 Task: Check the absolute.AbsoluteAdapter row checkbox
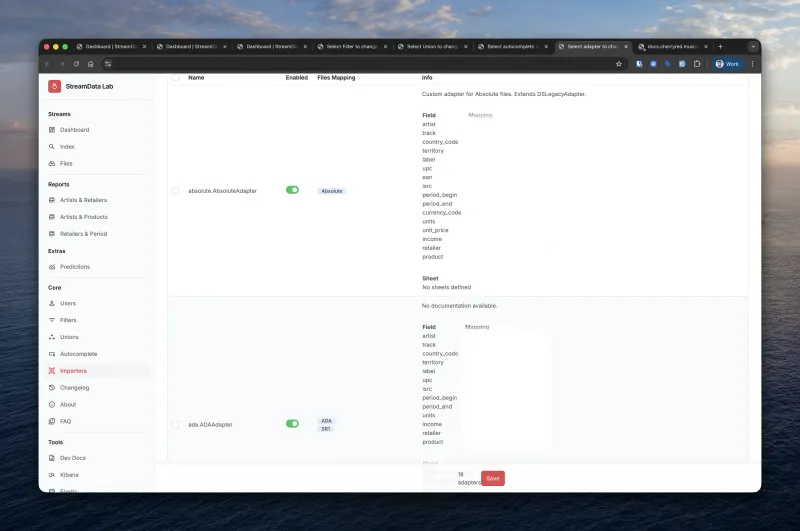(x=176, y=190)
